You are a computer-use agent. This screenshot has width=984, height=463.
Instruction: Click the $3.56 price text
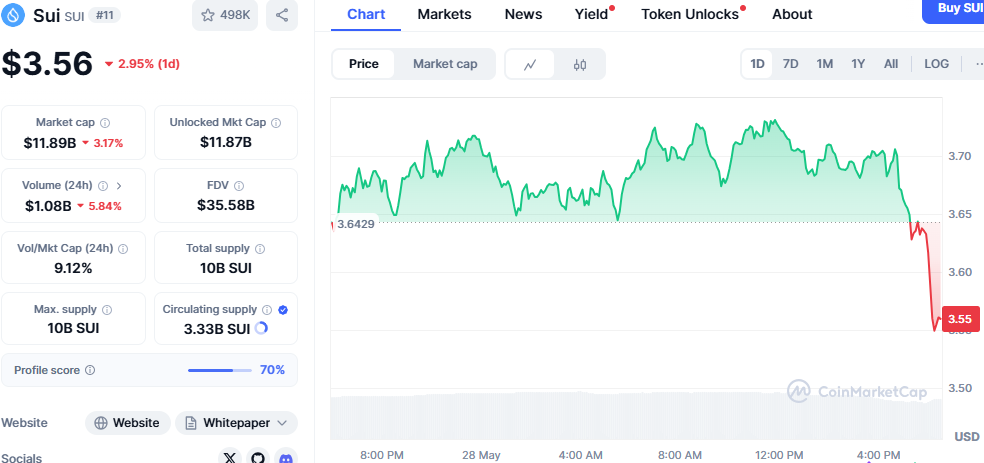47,63
